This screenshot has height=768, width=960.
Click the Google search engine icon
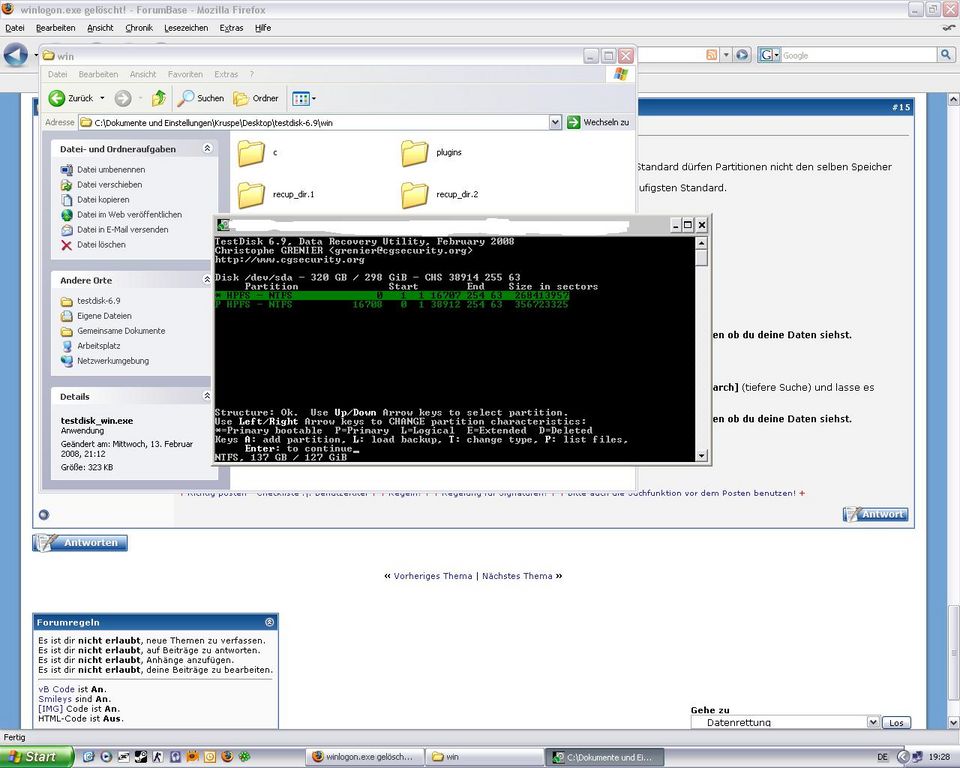(767, 55)
